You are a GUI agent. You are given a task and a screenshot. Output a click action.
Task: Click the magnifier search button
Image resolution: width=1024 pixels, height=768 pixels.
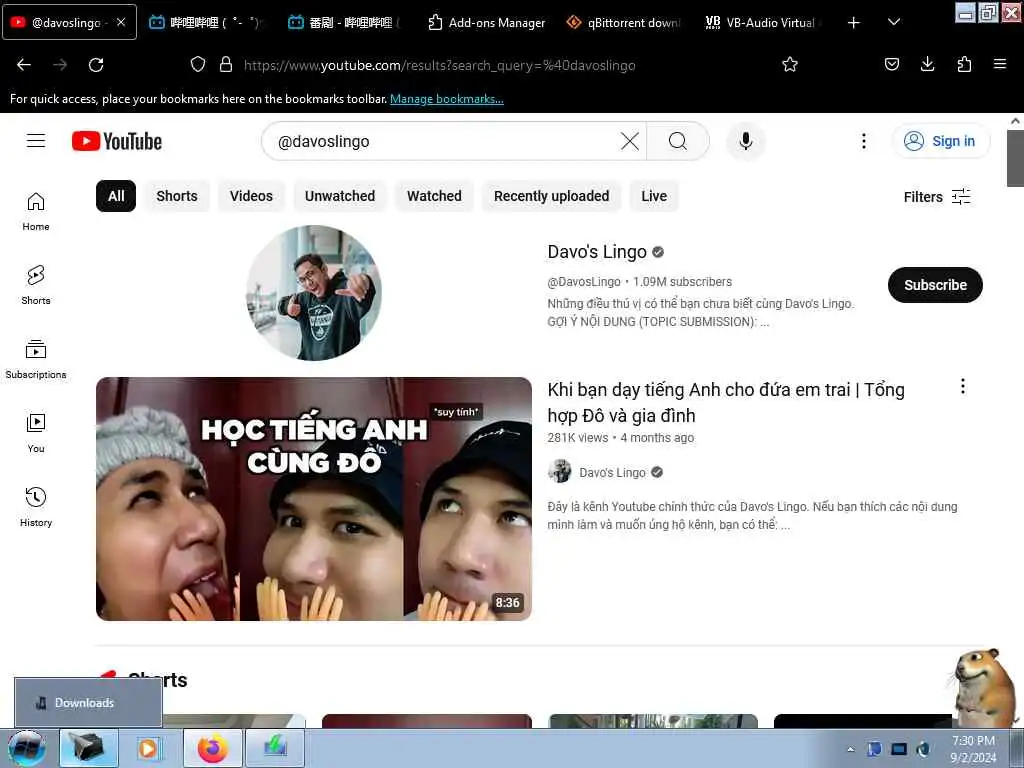[677, 141]
